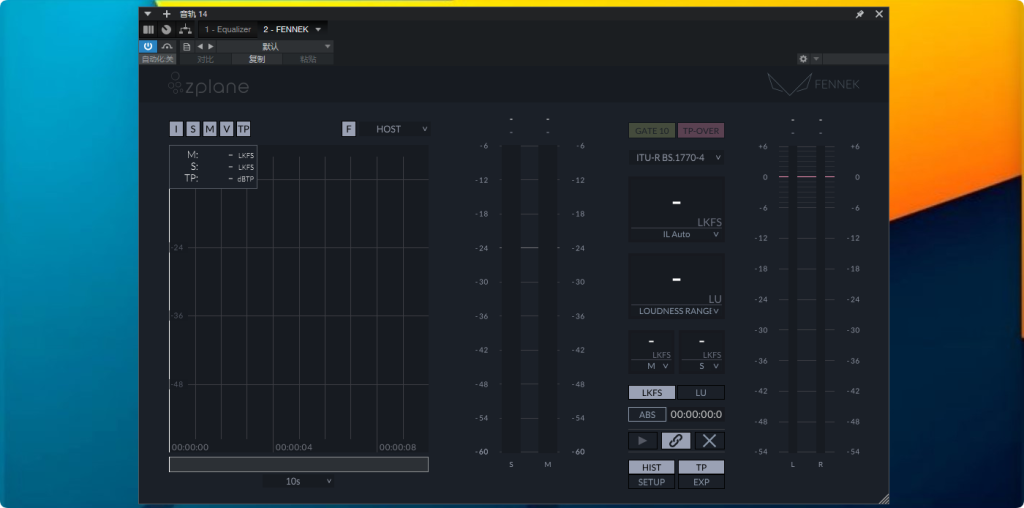The image size is (1024, 508).
Task: Click the 粘贴 paste button
Action: [x=308, y=59]
